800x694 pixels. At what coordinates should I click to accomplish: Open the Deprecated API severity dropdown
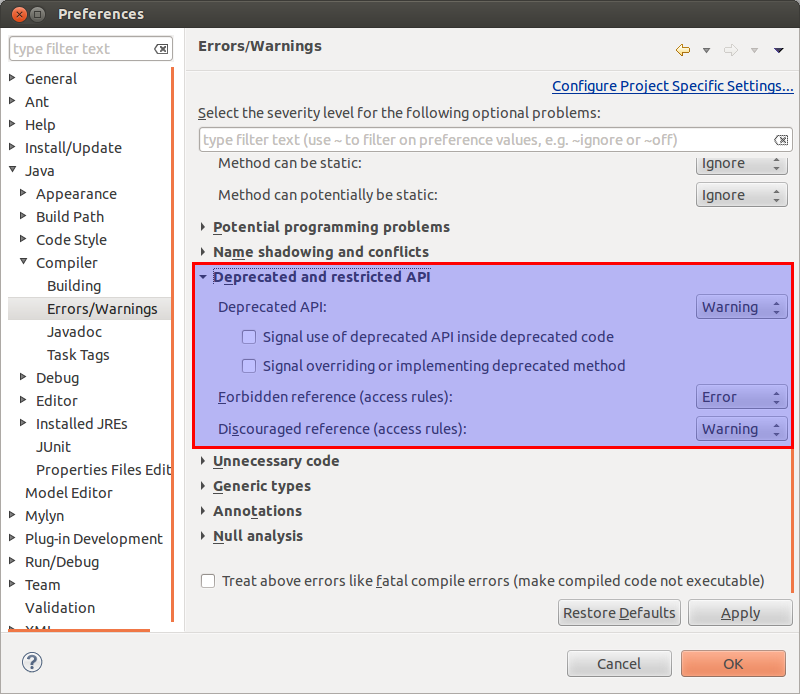point(741,307)
